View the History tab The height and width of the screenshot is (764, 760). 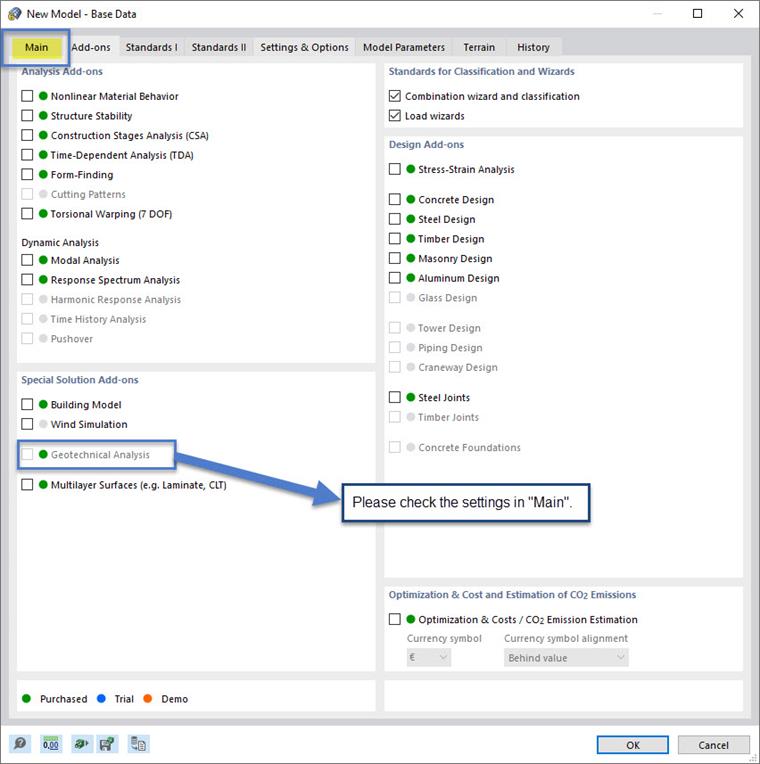[533, 47]
